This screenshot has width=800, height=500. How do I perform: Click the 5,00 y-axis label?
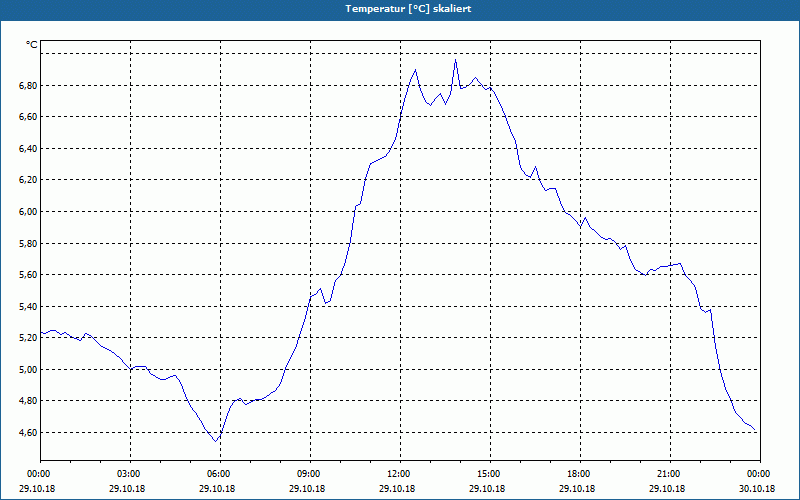[28, 369]
